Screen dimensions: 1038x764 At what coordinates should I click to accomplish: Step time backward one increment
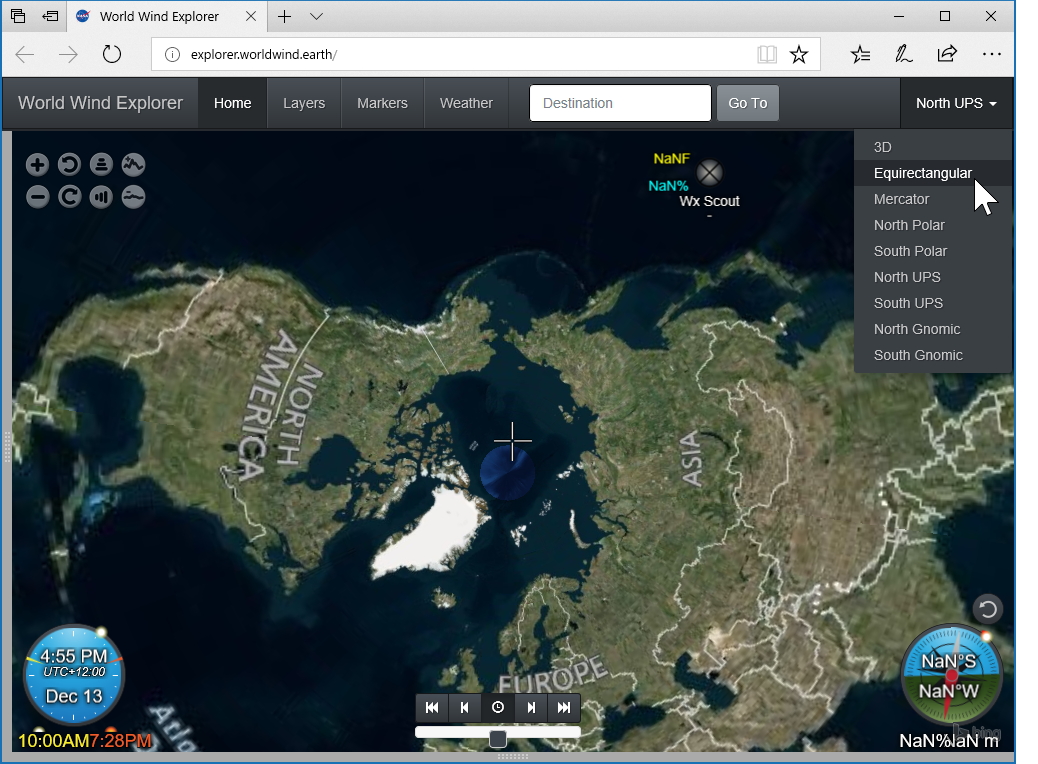(x=465, y=708)
